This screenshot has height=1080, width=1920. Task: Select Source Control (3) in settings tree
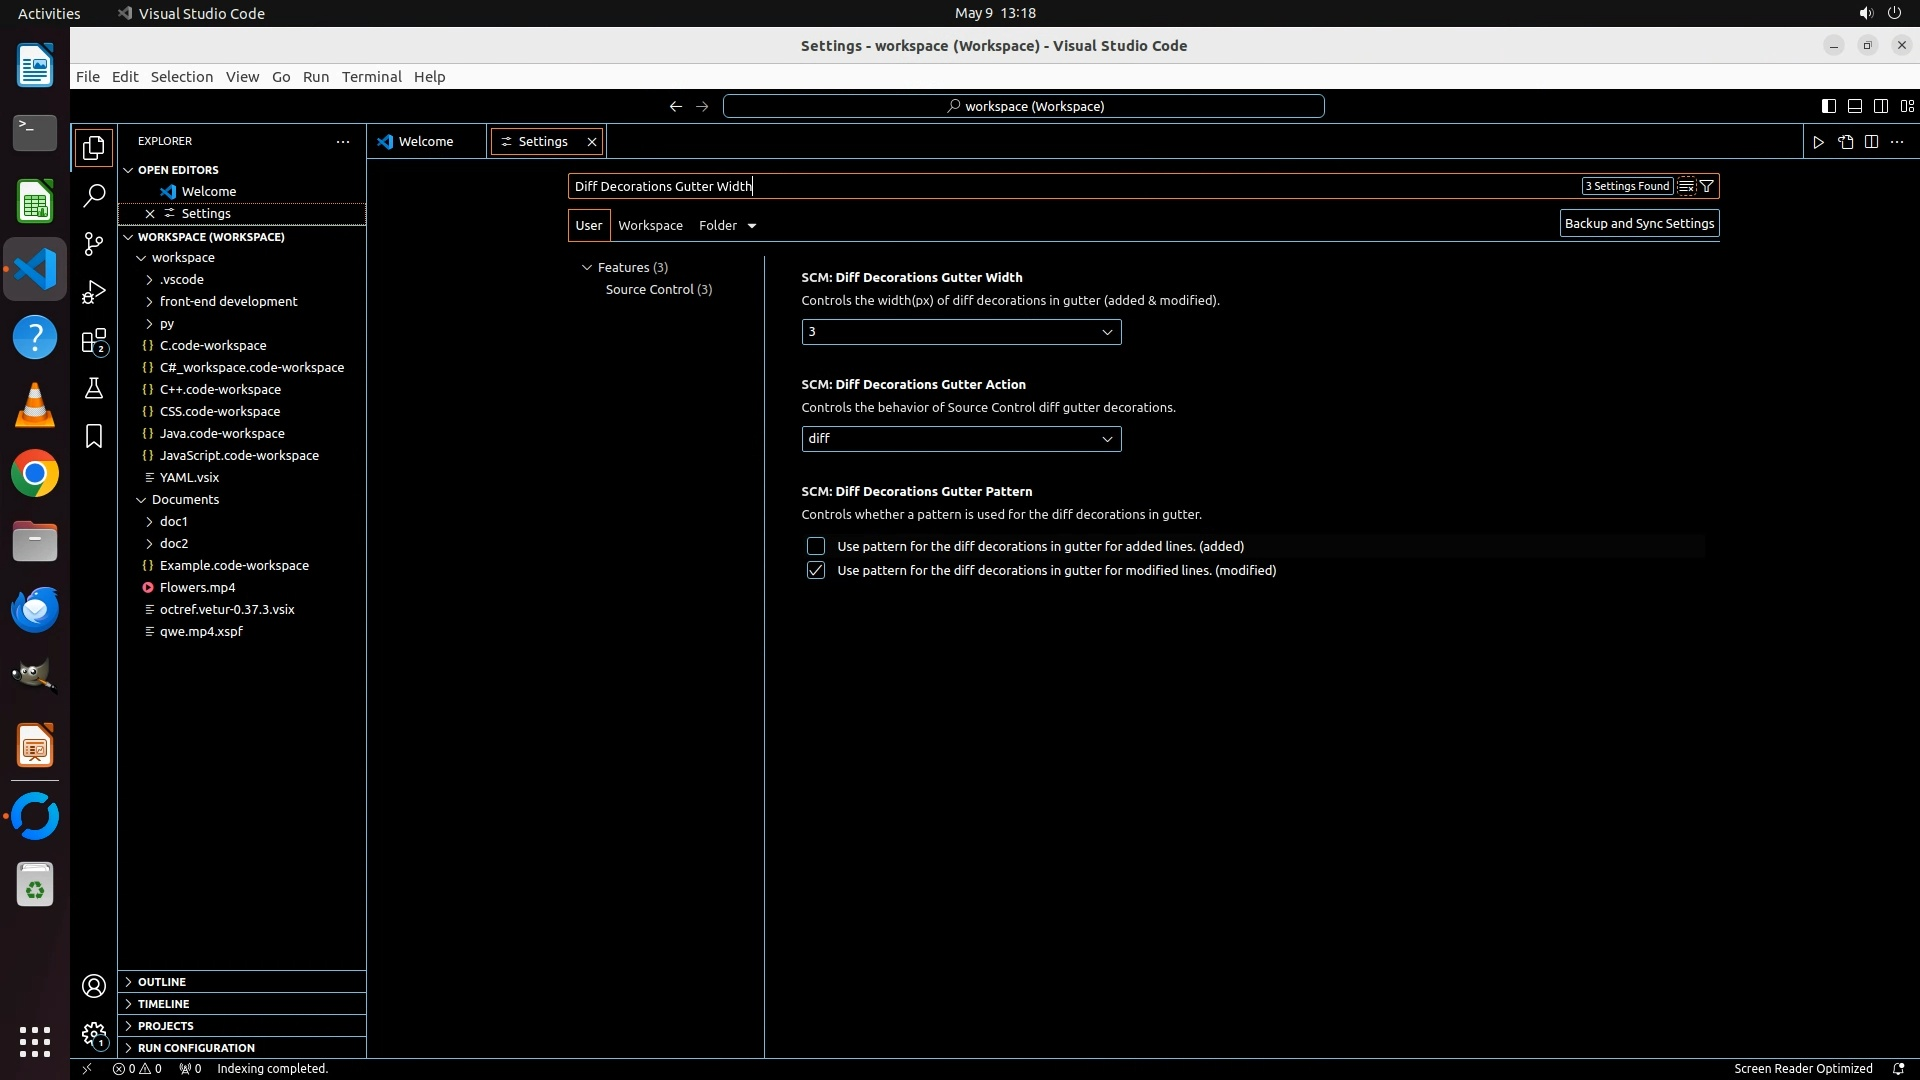pyautogui.click(x=658, y=289)
